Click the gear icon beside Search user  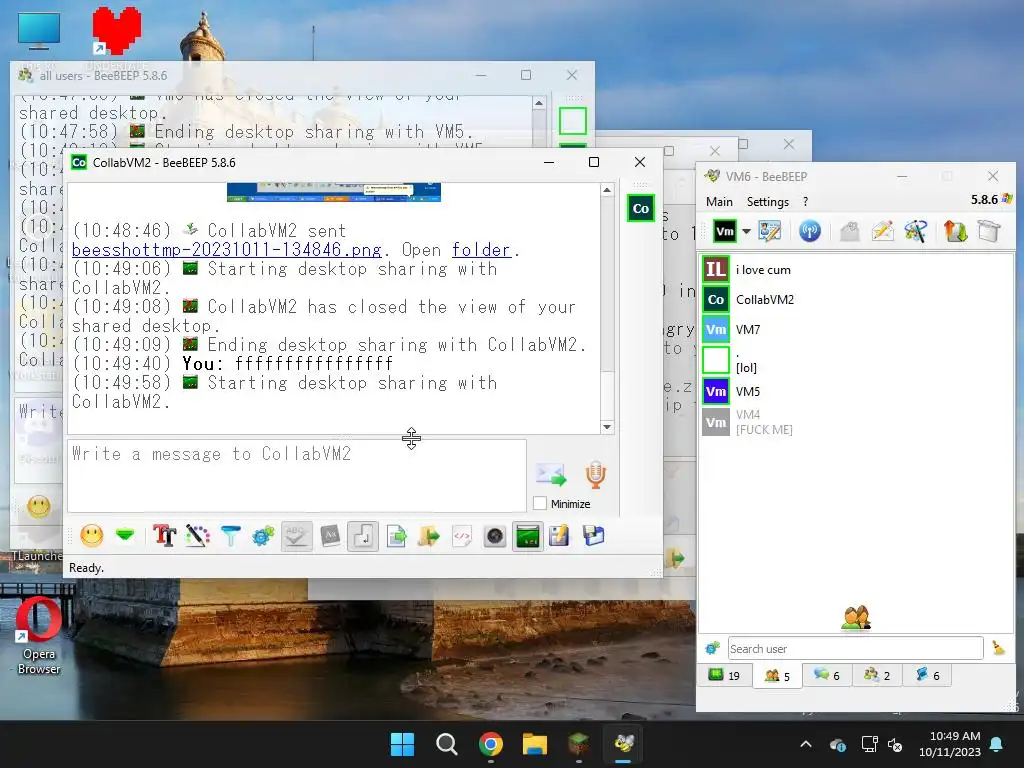coord(712,648)
